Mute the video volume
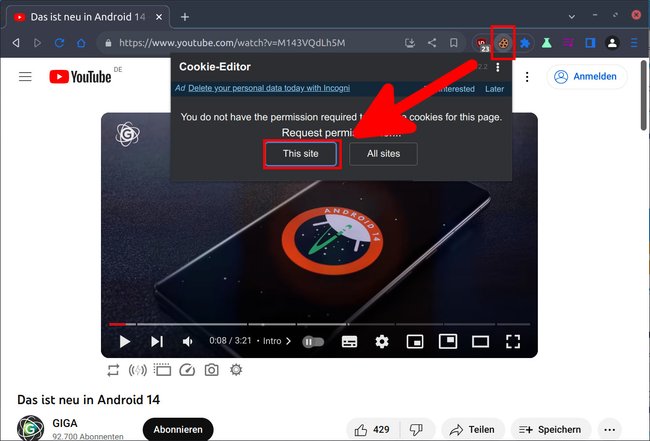 (x=188, y=342)
